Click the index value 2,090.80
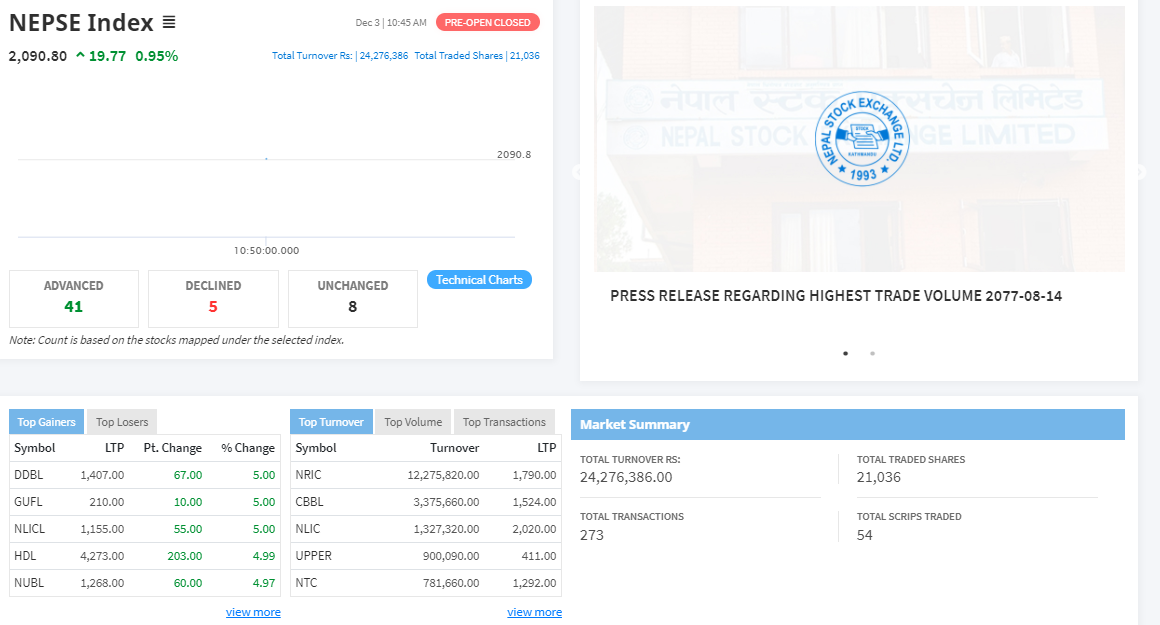 [38, 56]
